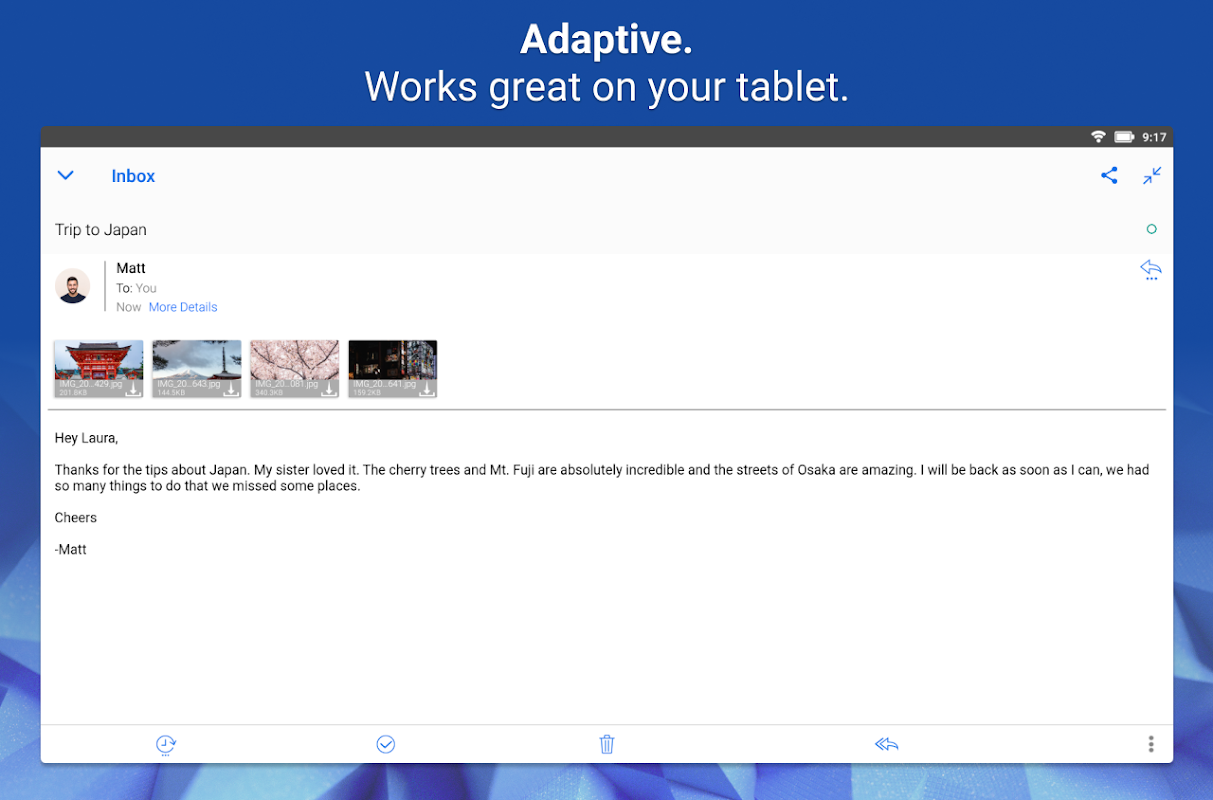The width and height of the screenshot is (1213, 800).
Task: Select the recipient text To: You
Action: (x=137, y=288)
